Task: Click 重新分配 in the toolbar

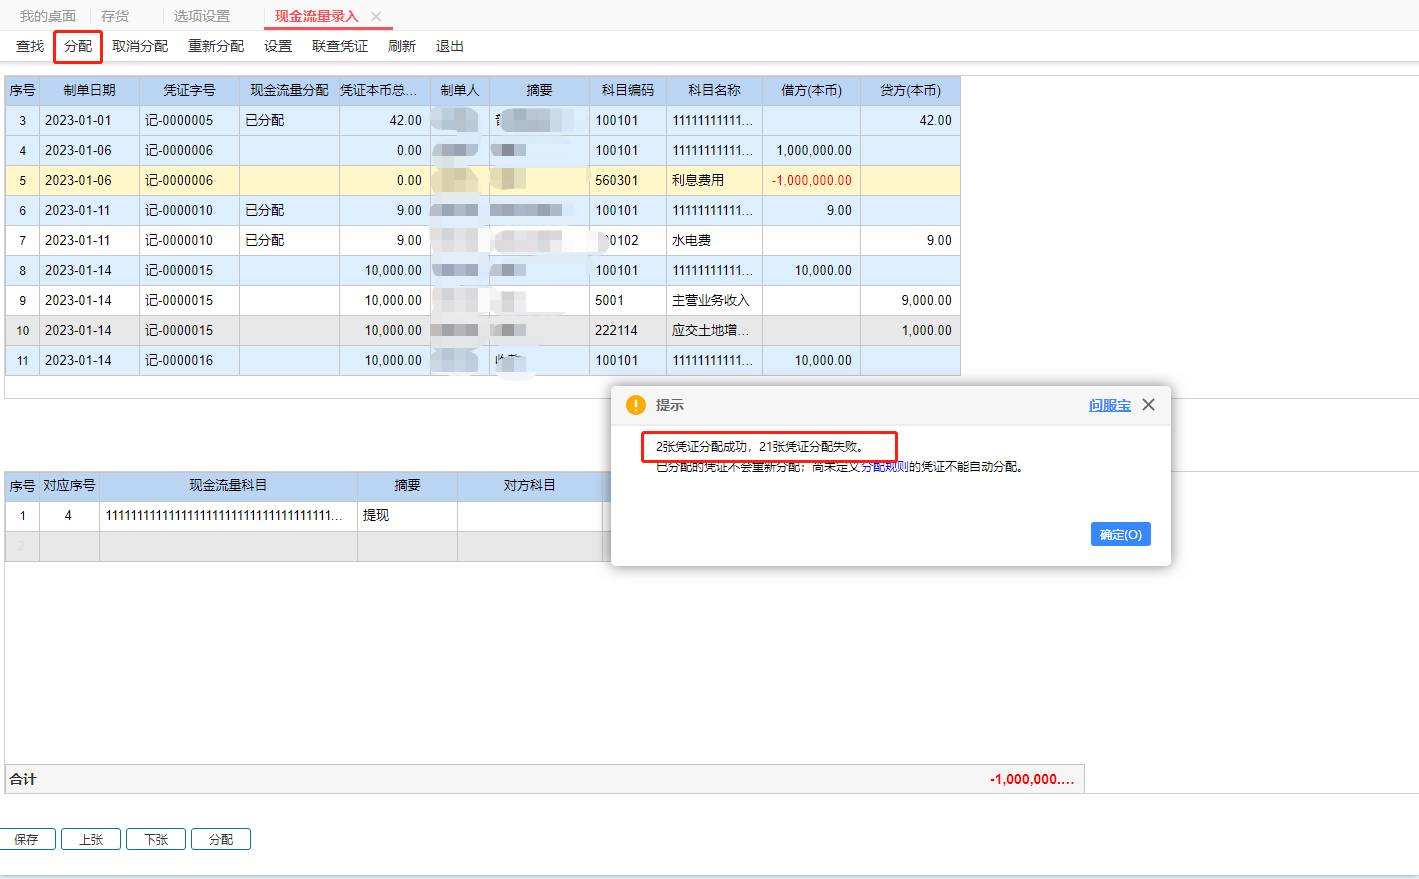Action: (x=216, y=46)
